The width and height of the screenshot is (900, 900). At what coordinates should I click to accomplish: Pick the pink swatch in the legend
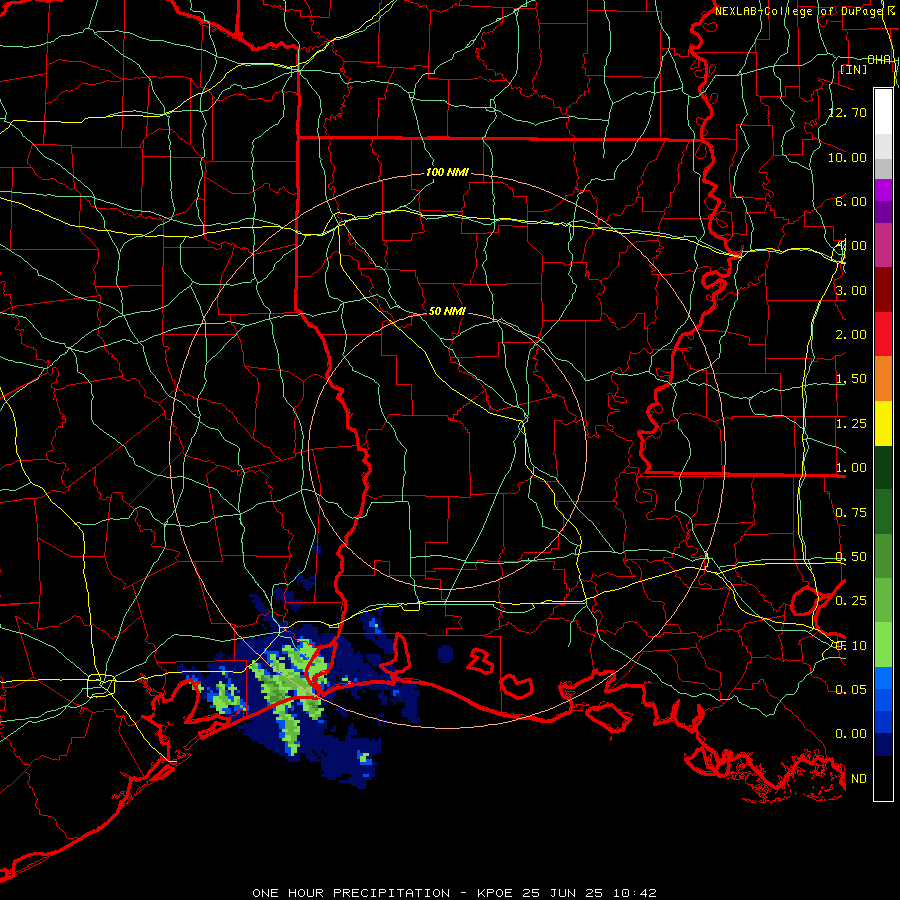tap(883, 245)
